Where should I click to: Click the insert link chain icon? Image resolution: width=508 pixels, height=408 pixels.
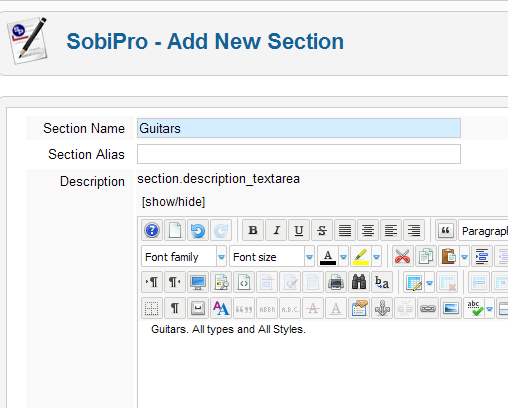click(x=428, y=308)
